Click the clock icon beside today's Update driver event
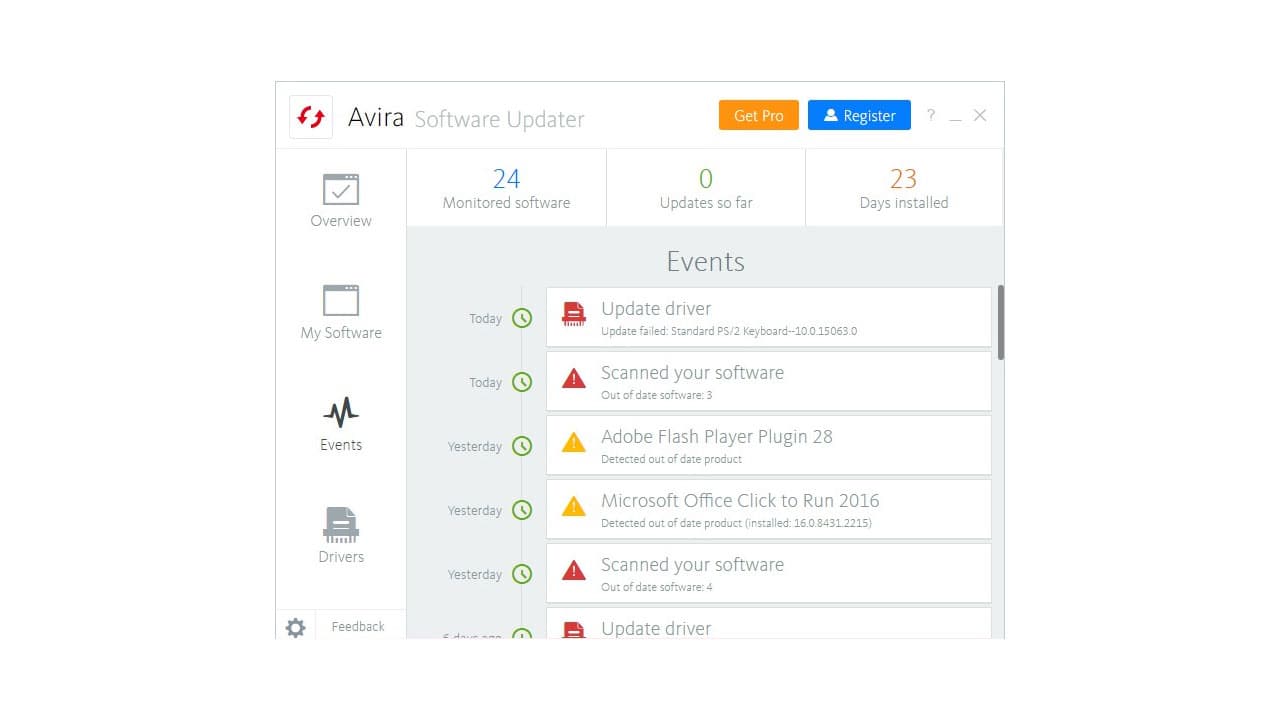 pyautogui.click(x=521, y=318)
